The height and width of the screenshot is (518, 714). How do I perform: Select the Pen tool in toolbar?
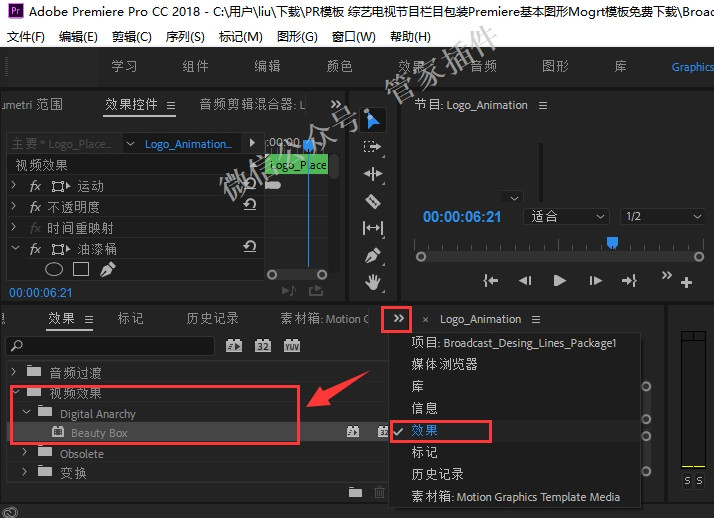[373, 255]
